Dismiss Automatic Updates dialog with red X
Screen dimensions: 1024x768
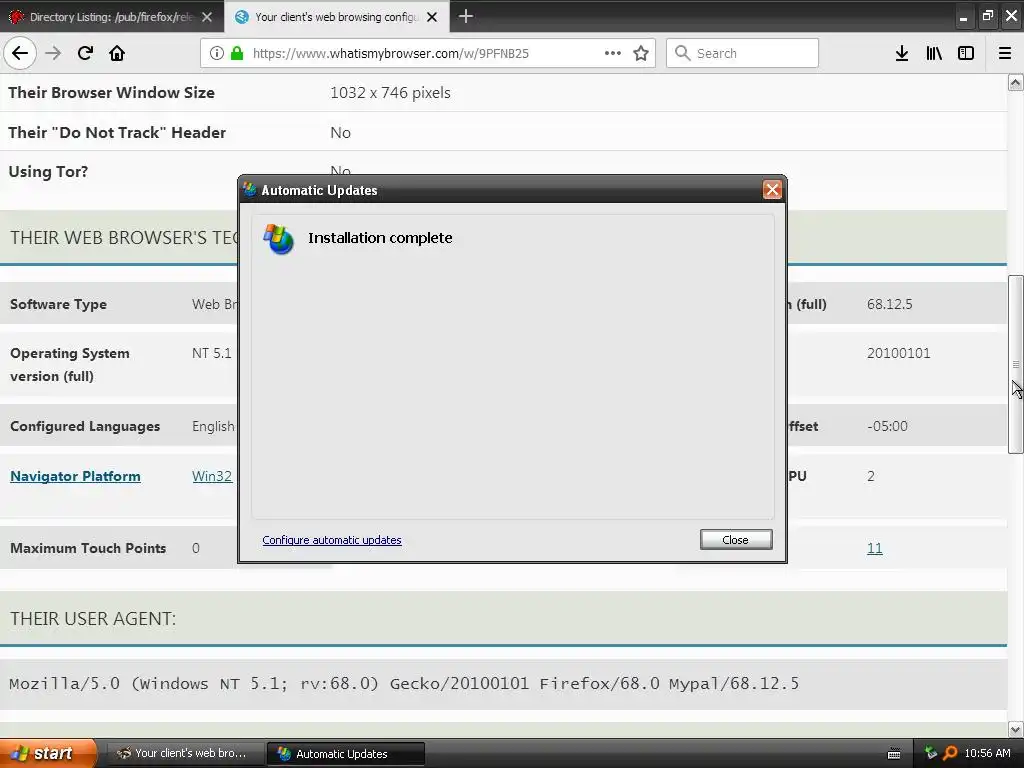pyautogui.click(x=772, y=189)
